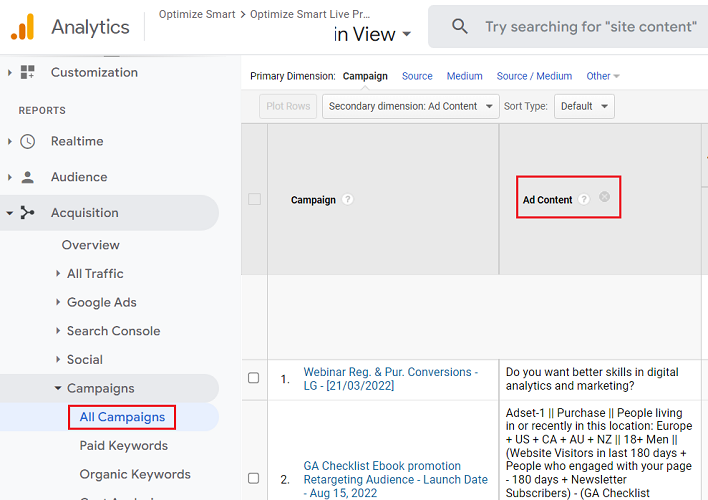
Task: Open the Sort Type Default dropdown
Action: [584, 106]
